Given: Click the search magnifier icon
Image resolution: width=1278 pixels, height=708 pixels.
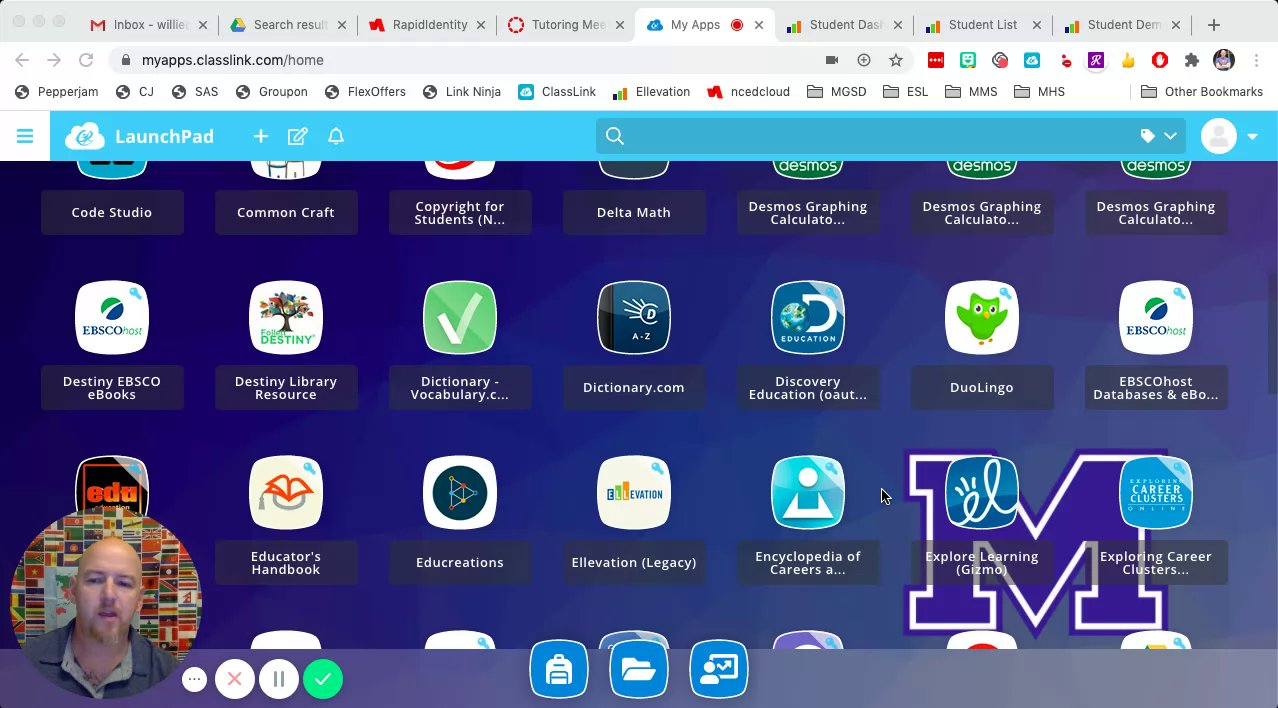Looking at the screenshot, I should point(615,136).
